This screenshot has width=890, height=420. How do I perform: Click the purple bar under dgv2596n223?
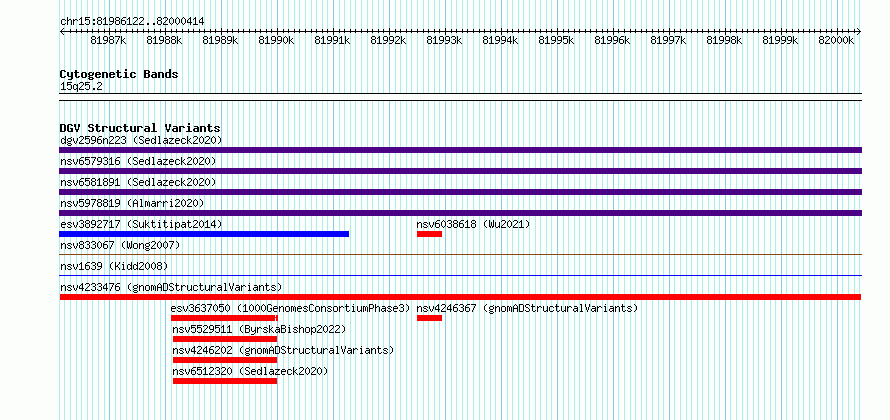[460, 150]
